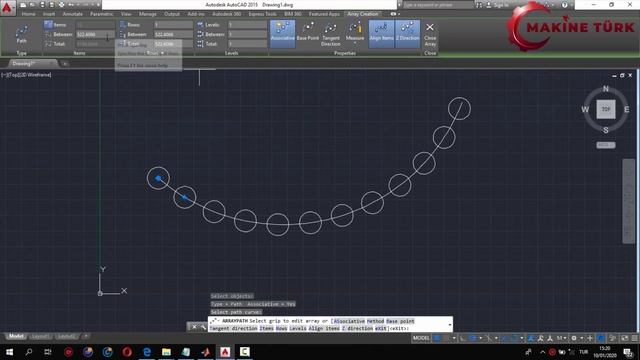Viewport: 640px width, 360px height.
Task: Open Windows taskbar search
Action: [x=29, y=352]
